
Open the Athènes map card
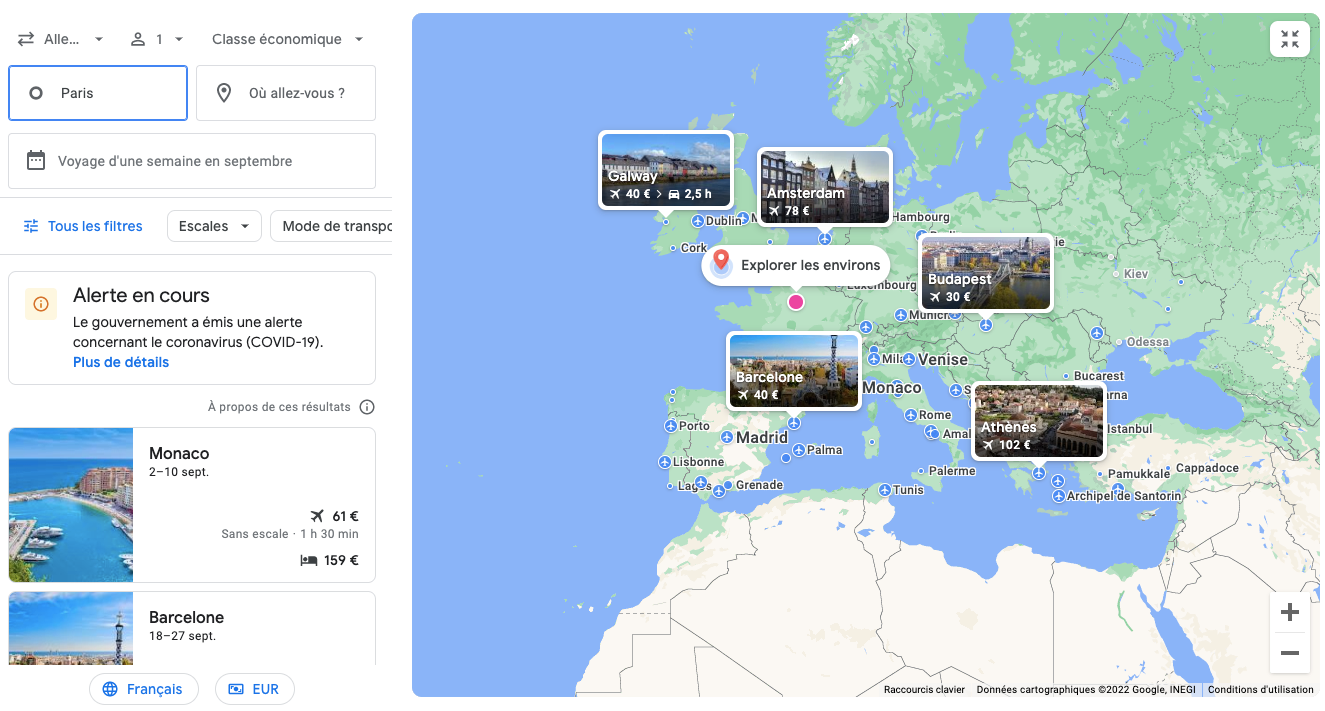(1039, 421)
